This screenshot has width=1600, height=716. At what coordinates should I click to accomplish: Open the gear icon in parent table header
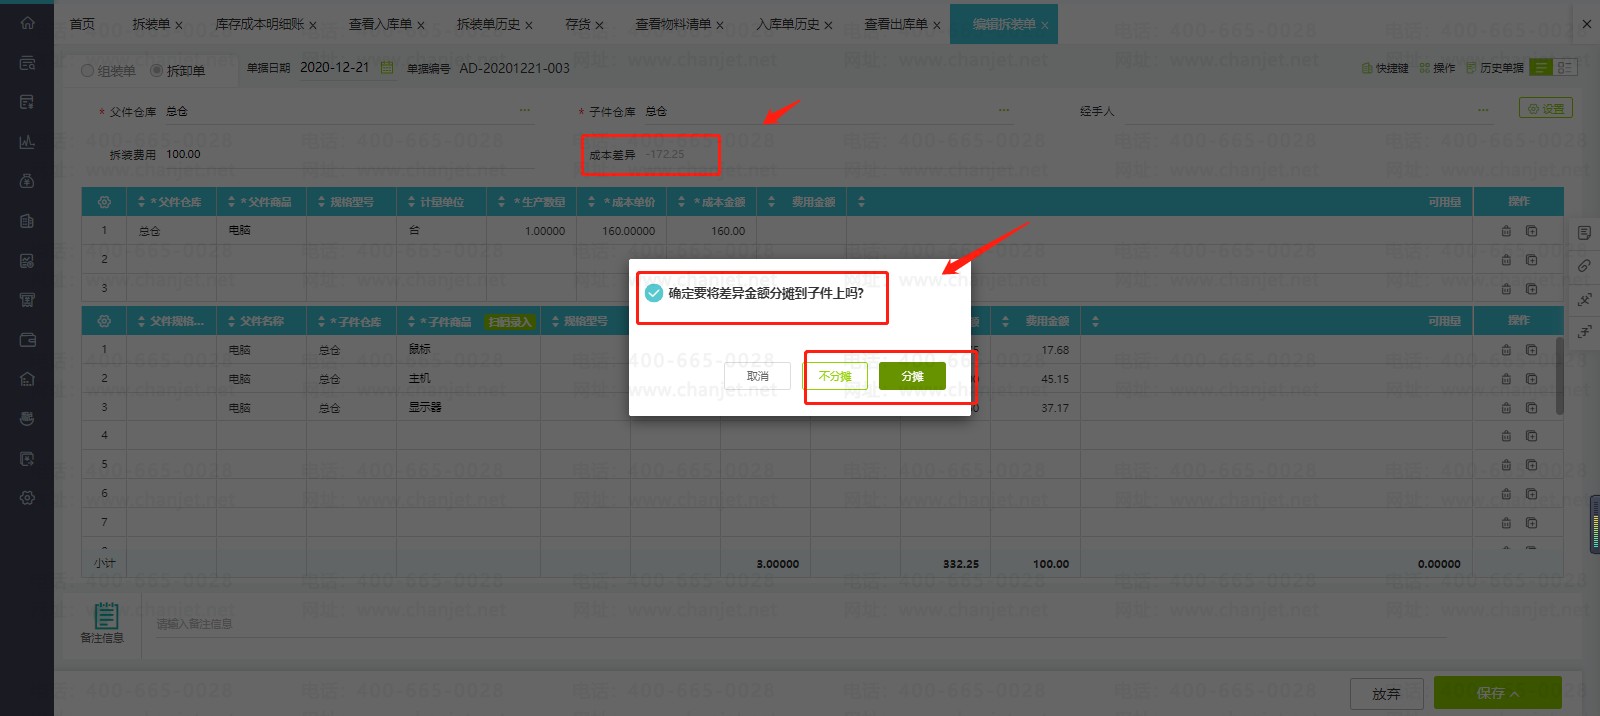(x=104, y=202)
